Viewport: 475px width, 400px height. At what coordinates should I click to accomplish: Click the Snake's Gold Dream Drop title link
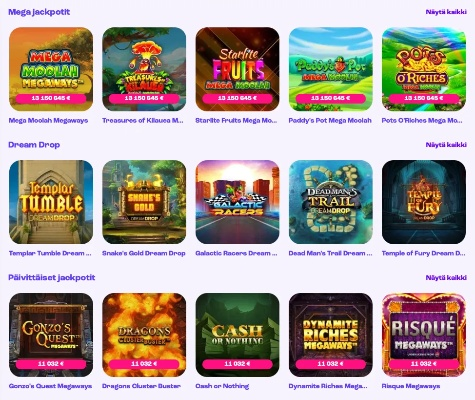(144, 253)
